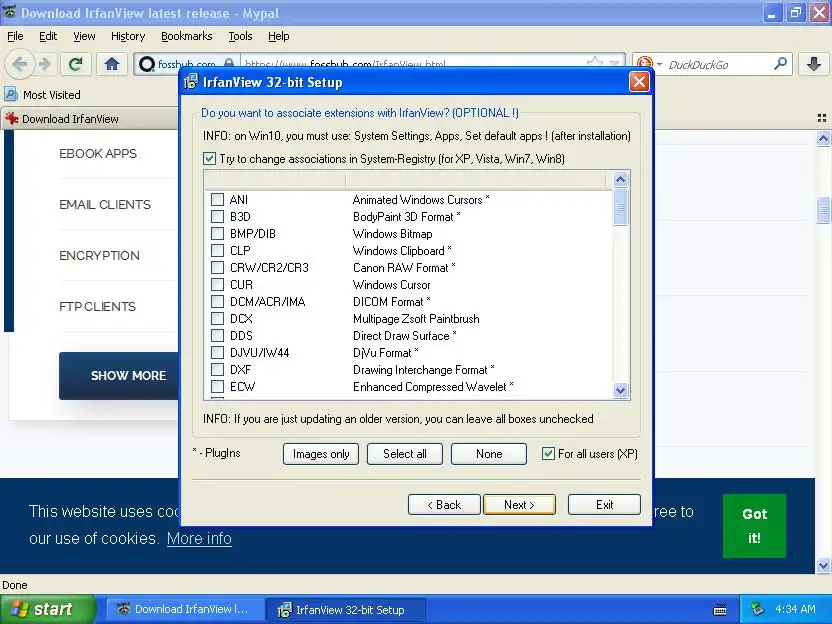The image size is (832, 624).
Task: Switch to Download IrfanView taskbar item
Action: 184,609
